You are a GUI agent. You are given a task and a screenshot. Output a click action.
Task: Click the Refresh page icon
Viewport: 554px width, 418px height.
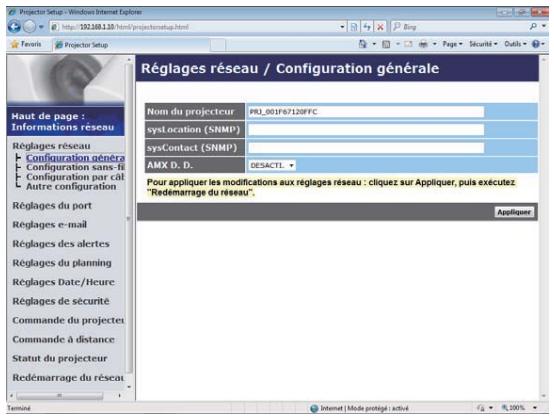coord(367,27)
